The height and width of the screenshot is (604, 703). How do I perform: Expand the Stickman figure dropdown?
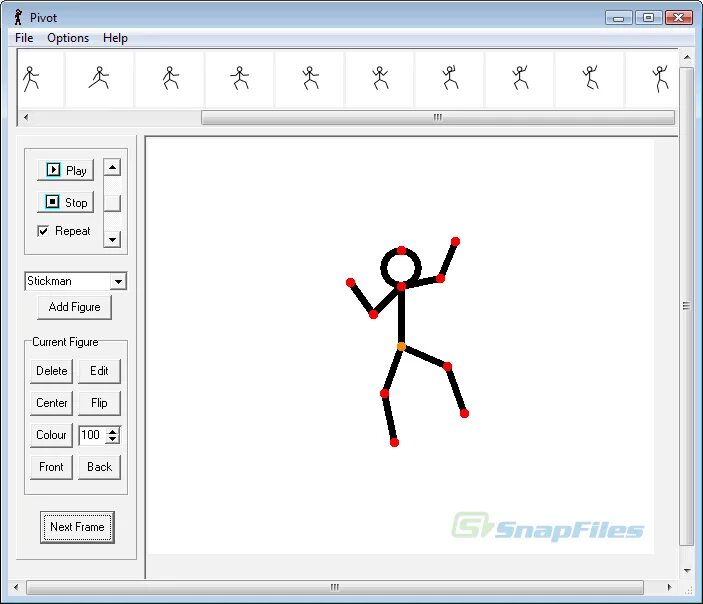[x=118, y=282]
